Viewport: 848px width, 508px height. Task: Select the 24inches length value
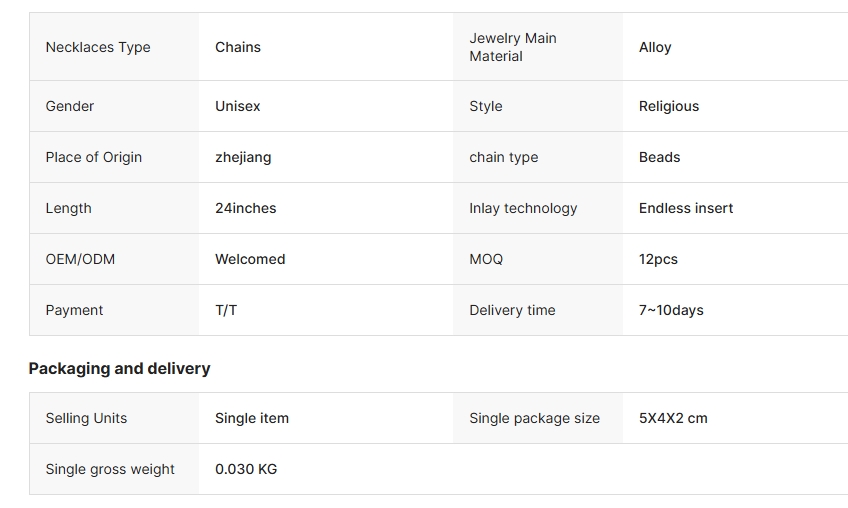click(x=246, y=208)
